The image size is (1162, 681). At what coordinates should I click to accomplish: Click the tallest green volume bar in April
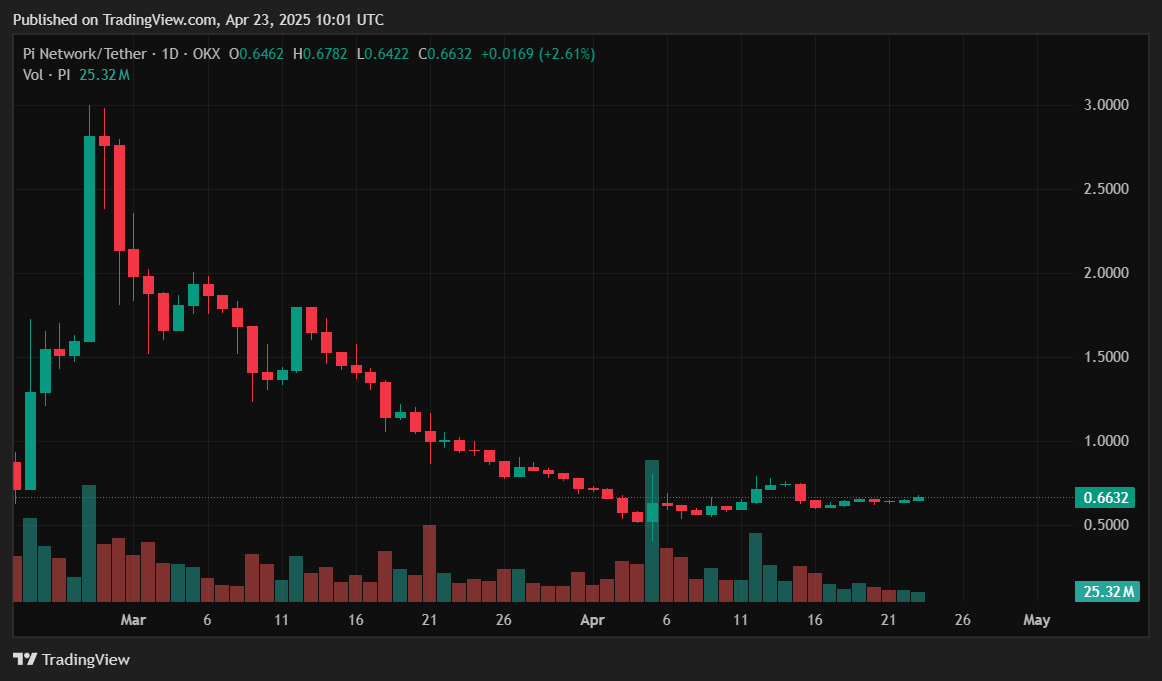tap(652, 530)
